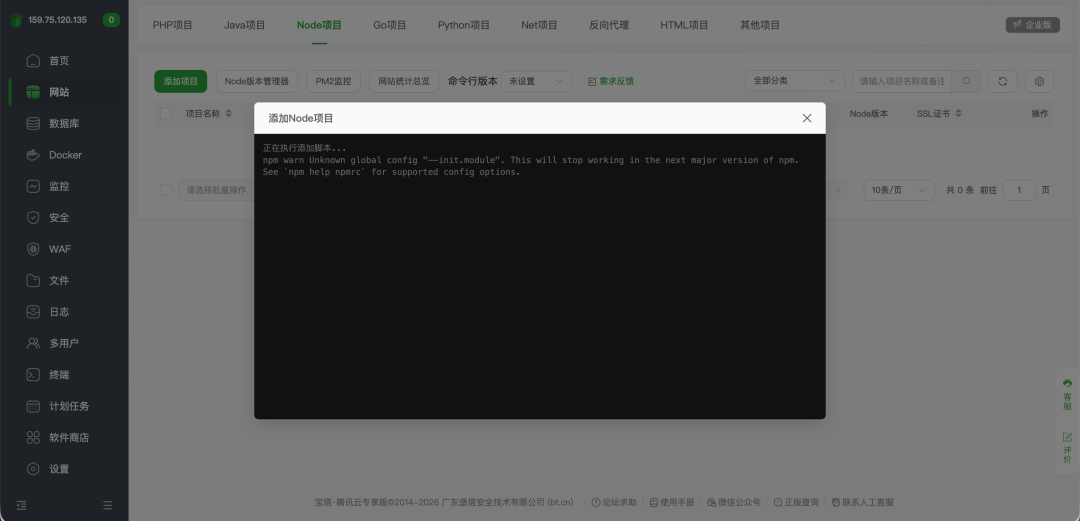Tick the checkbox beside 请选择批量操作
Viewport: 1080px width, 521px height.
coord(166,190)
